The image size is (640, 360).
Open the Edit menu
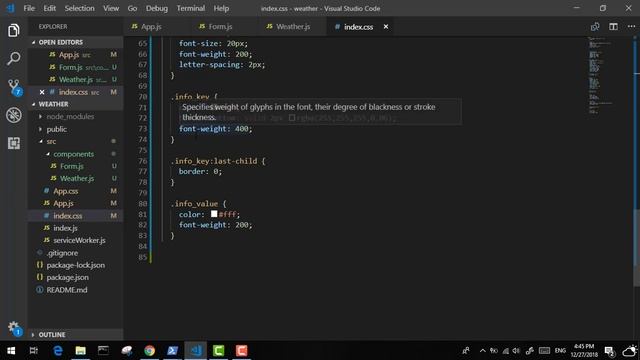pyautogui.click(x=49, y=8)
